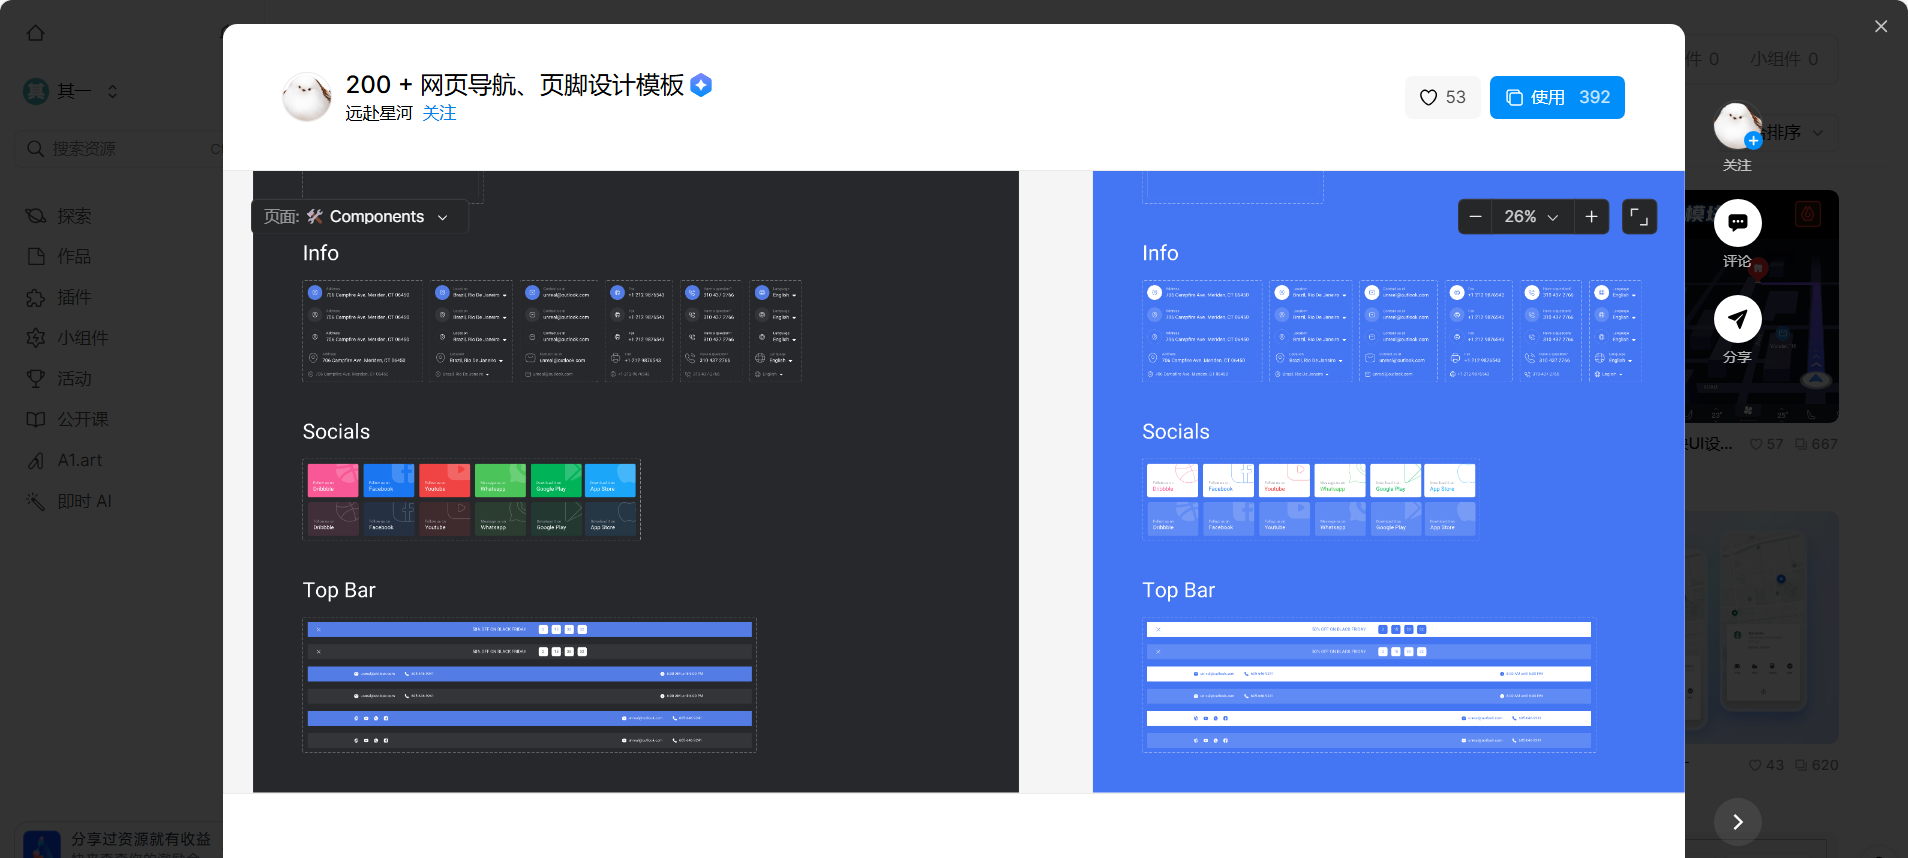The width and height of the screenshot is (1908, 858).
Task: Click the 使用 392 use button
Action: [x=1557, y=97]
